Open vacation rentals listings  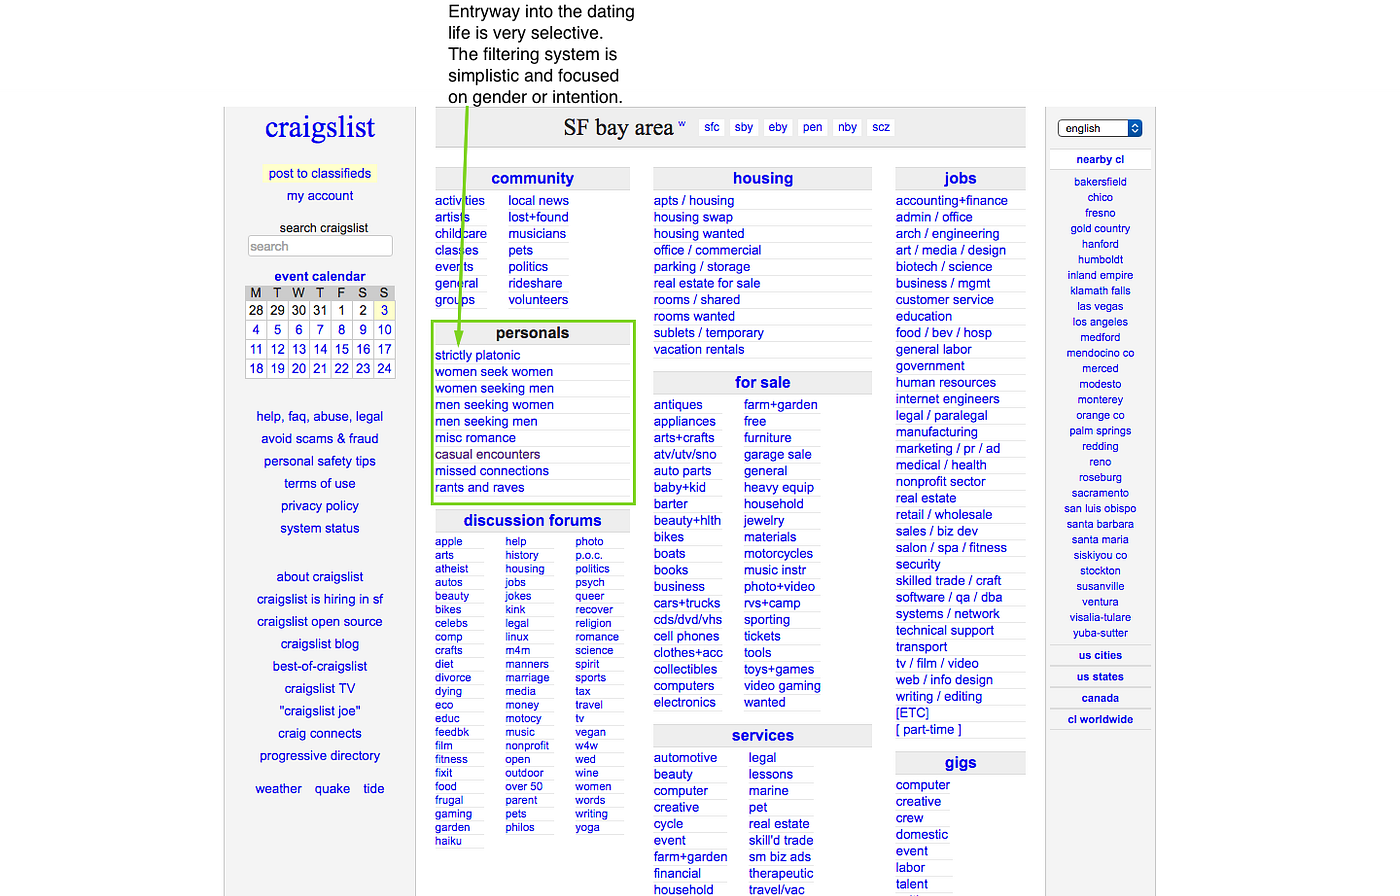pyautogui.click(x=699, y=349)
